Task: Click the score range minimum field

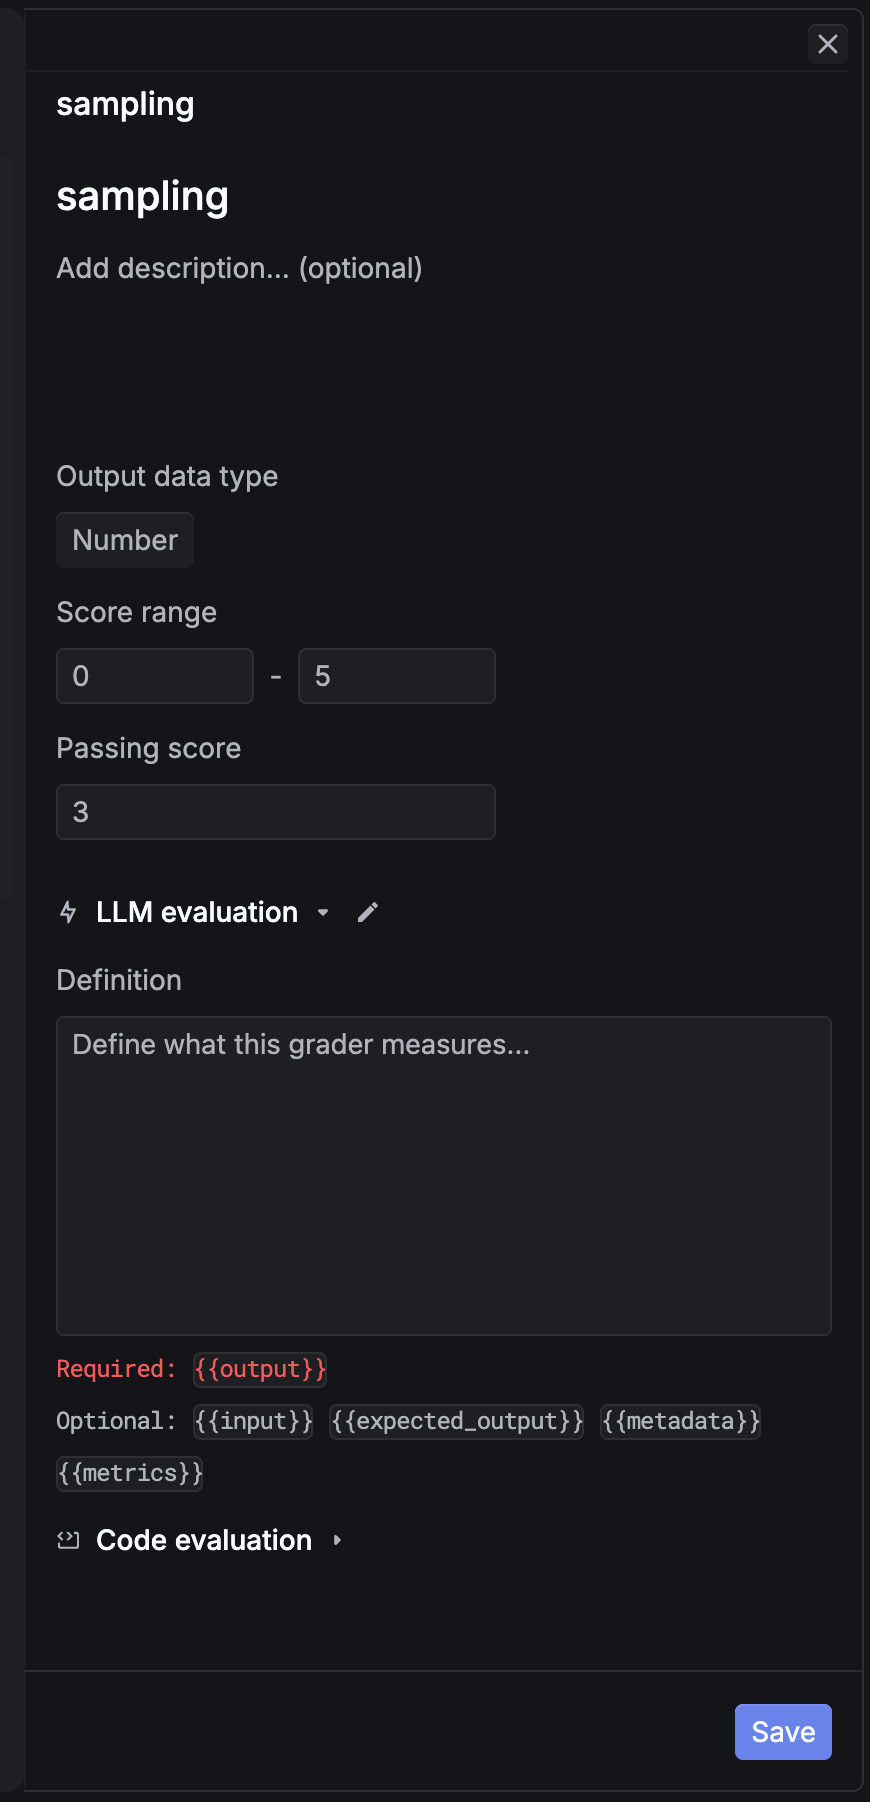Action: point(155,676)
